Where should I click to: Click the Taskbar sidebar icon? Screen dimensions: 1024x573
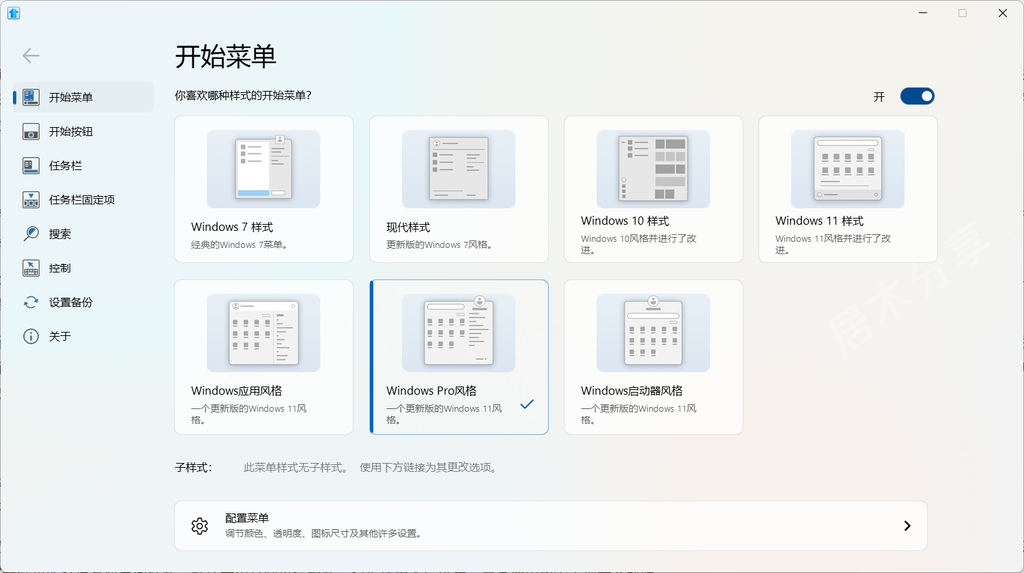[31, 165]
